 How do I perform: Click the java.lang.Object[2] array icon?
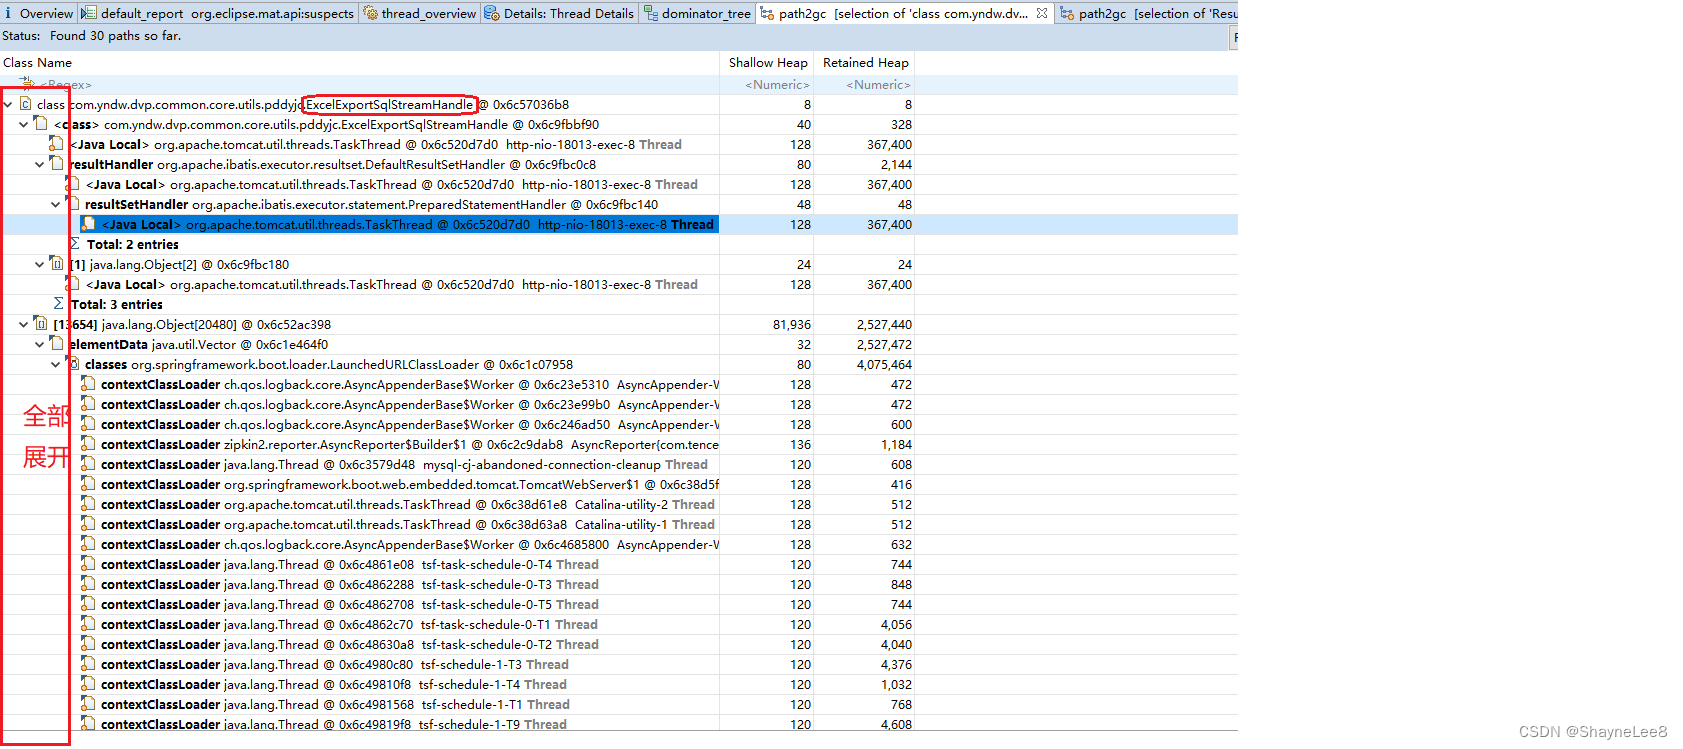click(57, 264)
